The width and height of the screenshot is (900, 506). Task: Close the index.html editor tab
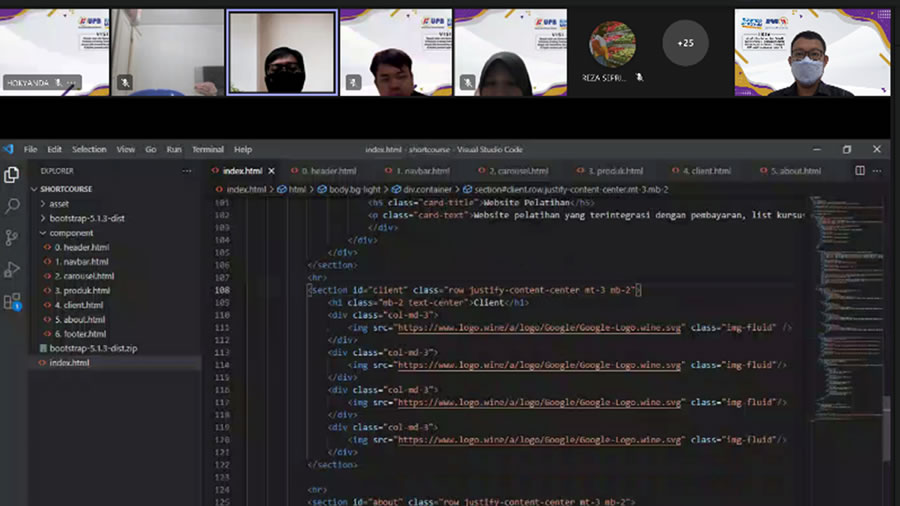(272, 171)
